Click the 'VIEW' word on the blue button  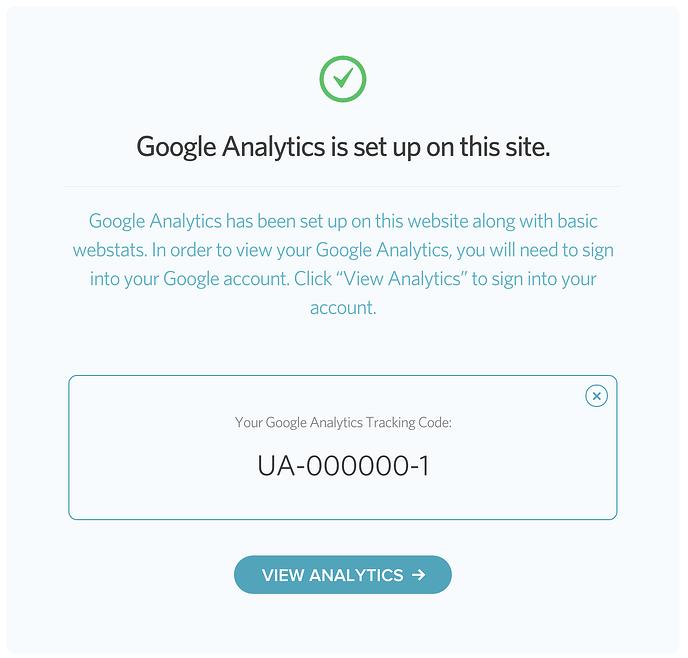[283, 575]
